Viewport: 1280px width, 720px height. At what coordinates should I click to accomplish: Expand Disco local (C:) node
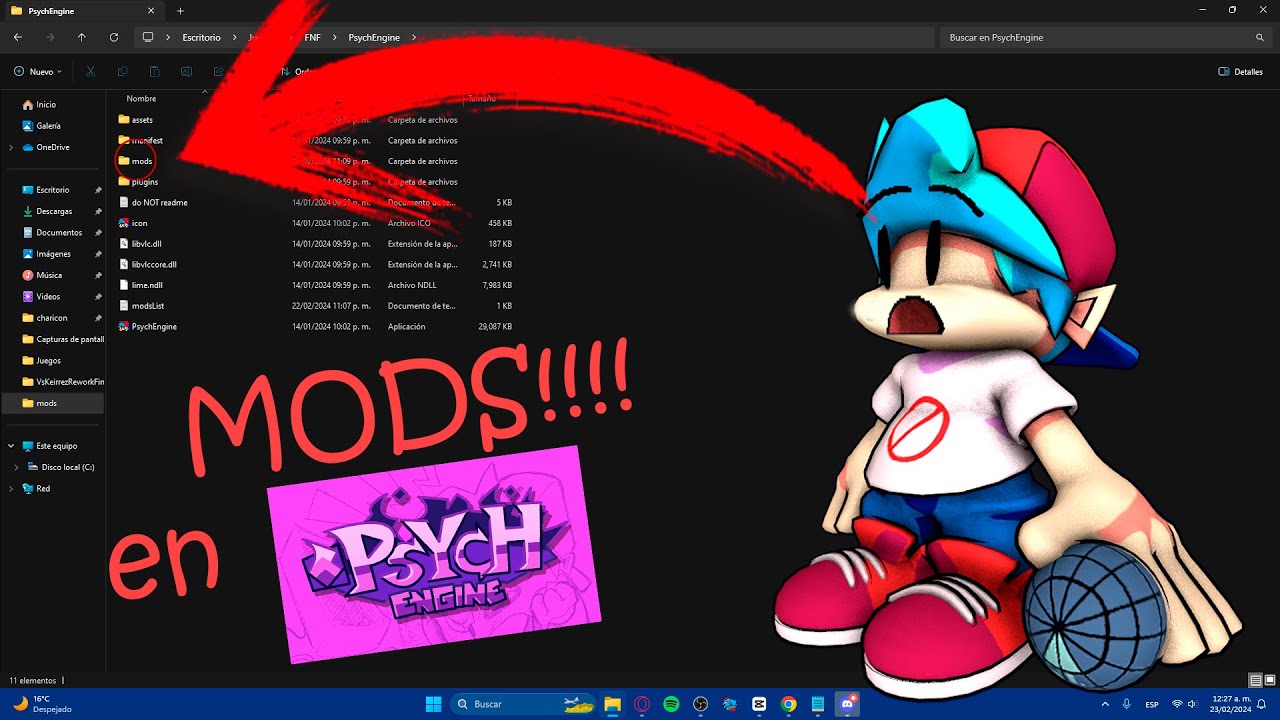point(16,467)
